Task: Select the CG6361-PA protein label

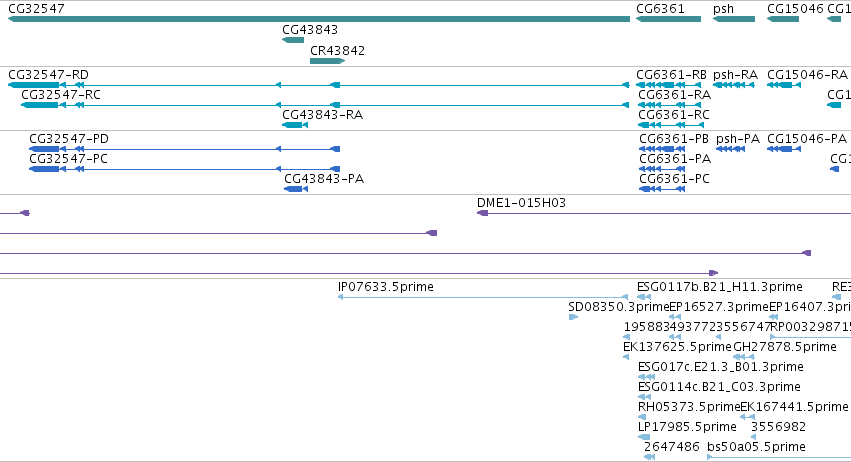Action: tap(675, 159)
